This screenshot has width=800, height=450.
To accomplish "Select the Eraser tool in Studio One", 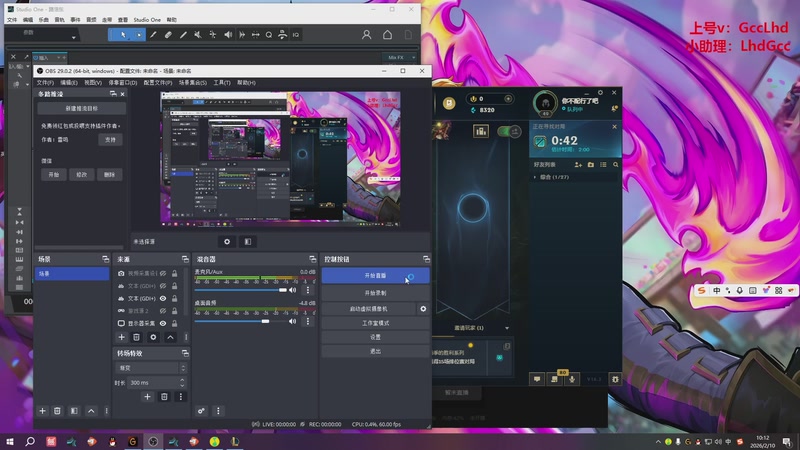I will tap(168, 35).
